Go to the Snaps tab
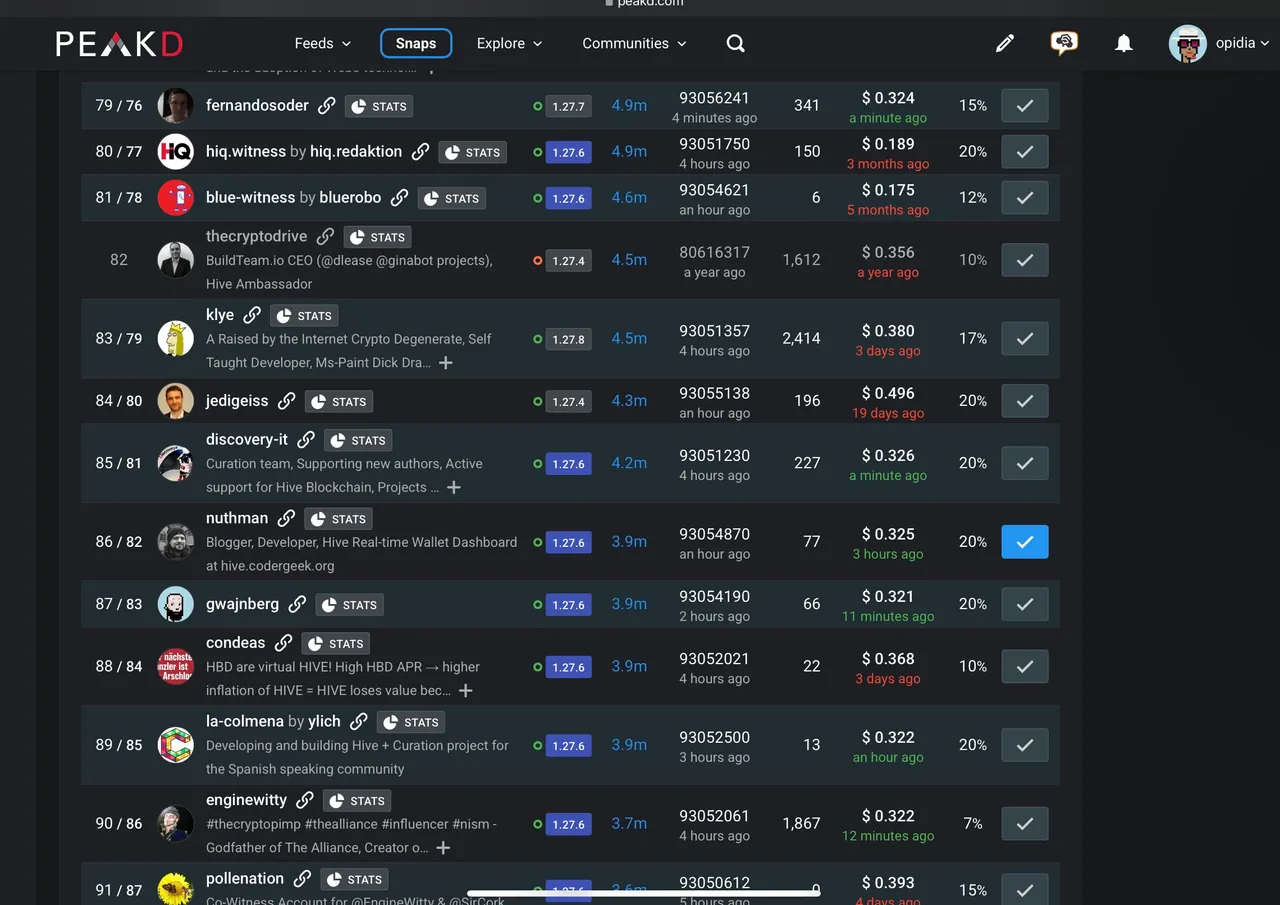 coord(416,43)
